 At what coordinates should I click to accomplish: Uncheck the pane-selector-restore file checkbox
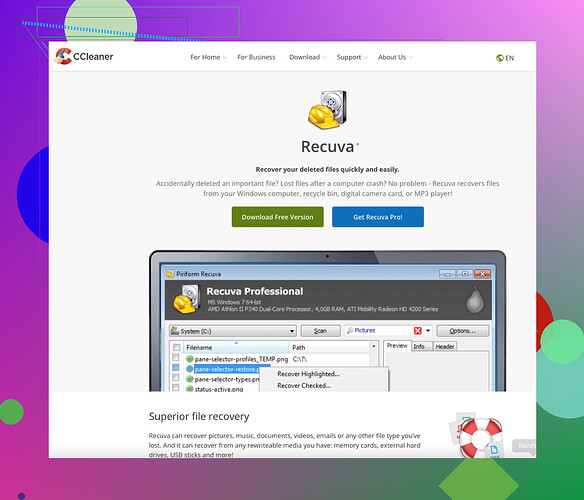[x=176, y=368]
